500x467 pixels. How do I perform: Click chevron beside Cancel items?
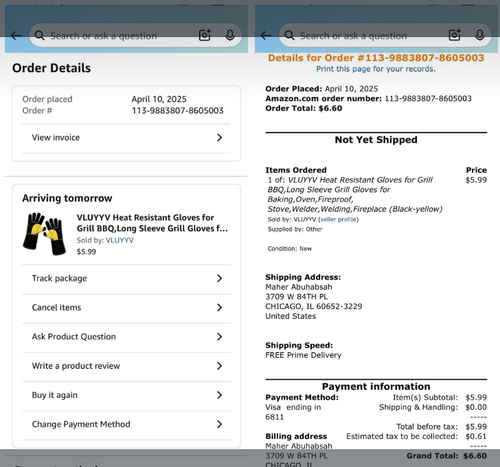click(x=219, y=307)
